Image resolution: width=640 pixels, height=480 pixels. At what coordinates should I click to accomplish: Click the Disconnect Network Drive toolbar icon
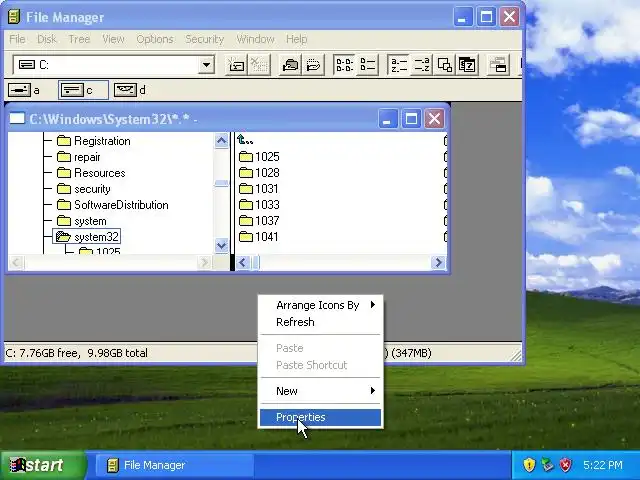pyautogui.click(x=259, y=65)
